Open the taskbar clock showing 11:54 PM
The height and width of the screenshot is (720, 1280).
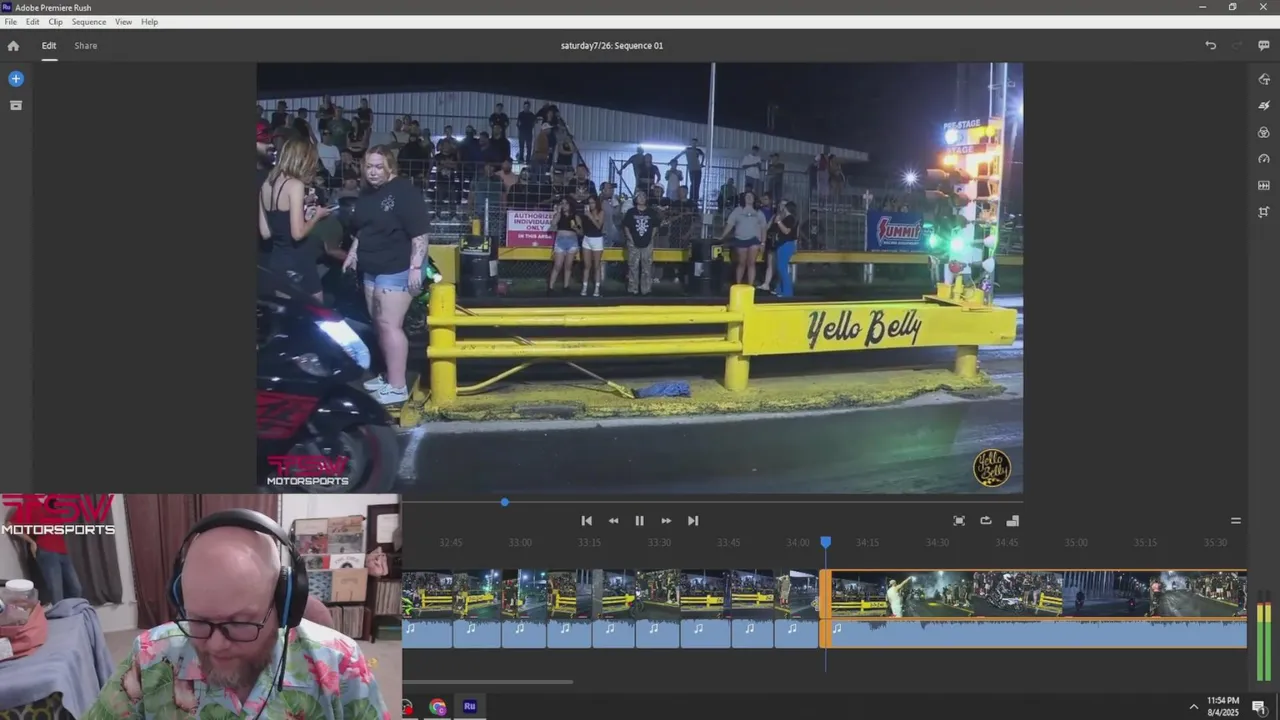tap(1223, 707)
